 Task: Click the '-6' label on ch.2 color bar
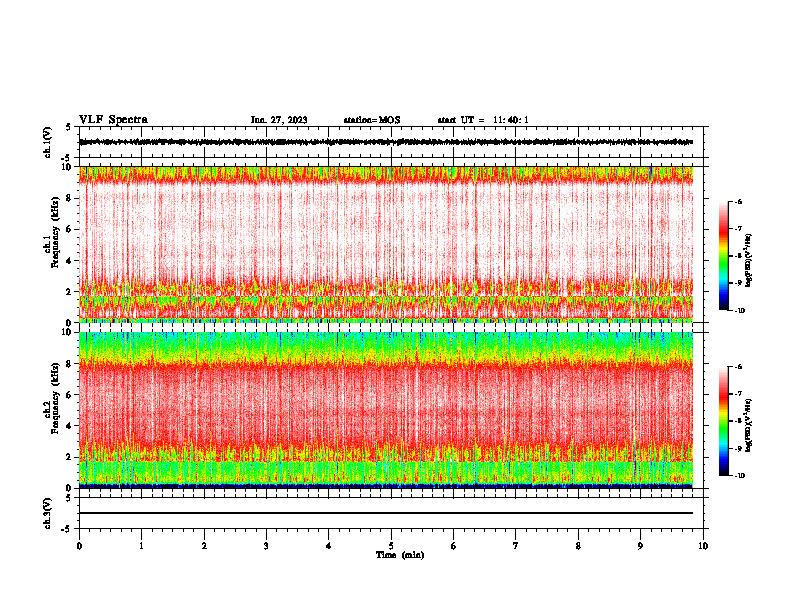click(x=738, y=367)
